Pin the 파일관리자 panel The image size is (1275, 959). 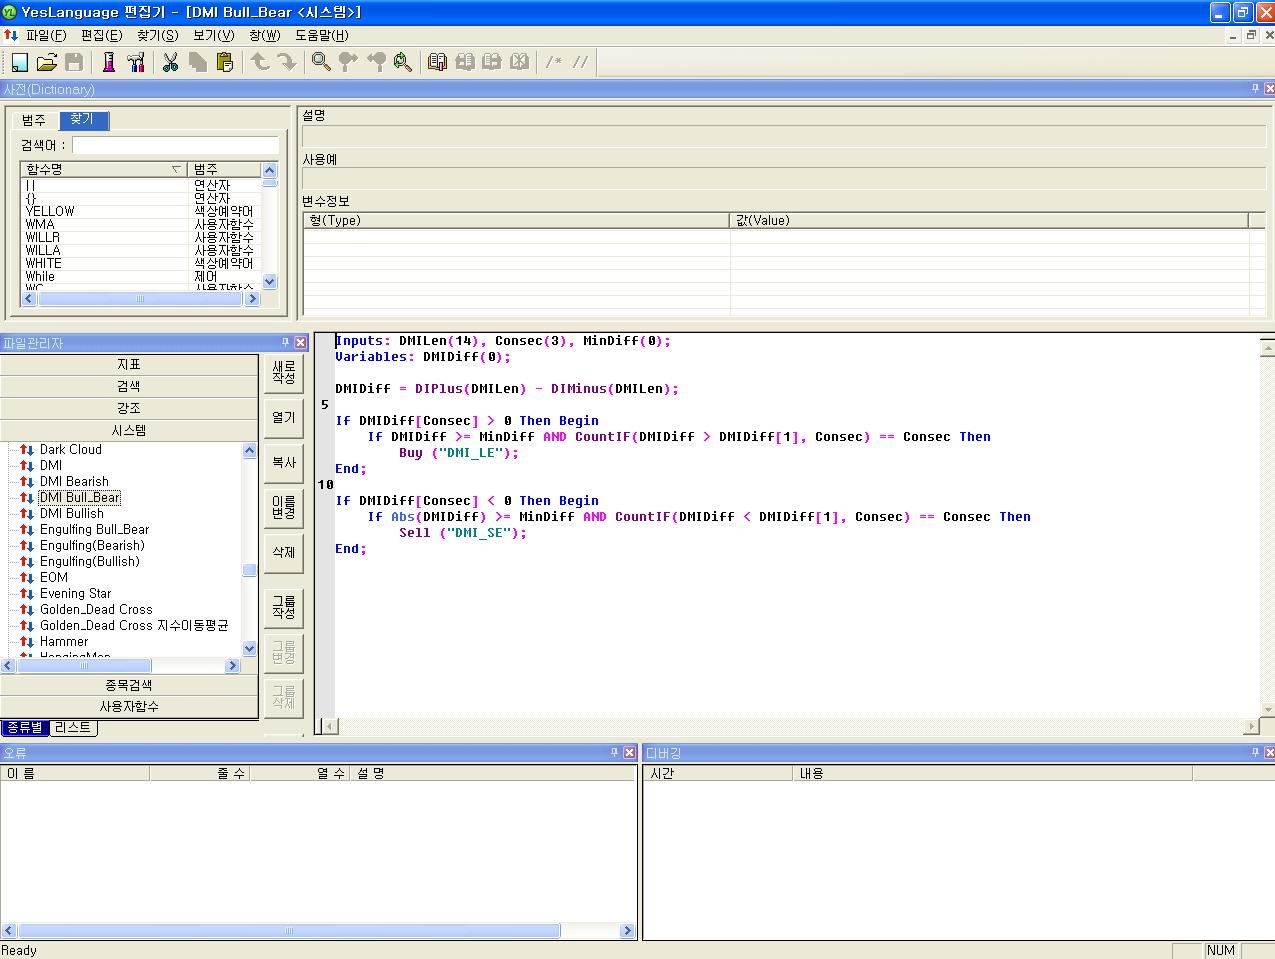(285, 342)
